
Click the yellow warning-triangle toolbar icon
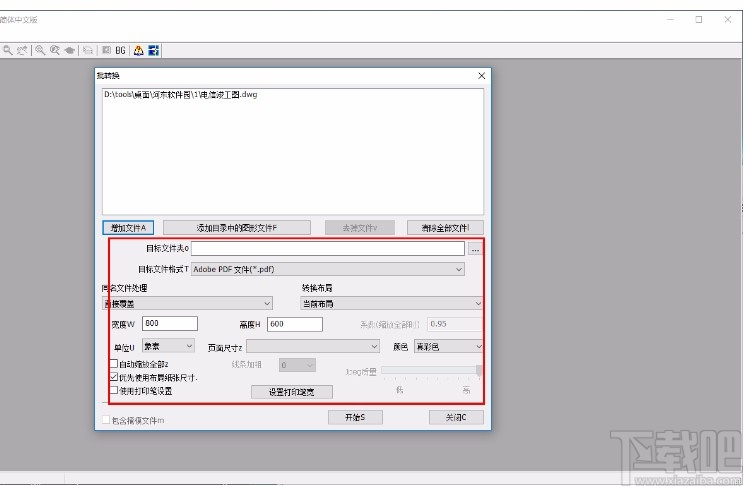[138, 50]
